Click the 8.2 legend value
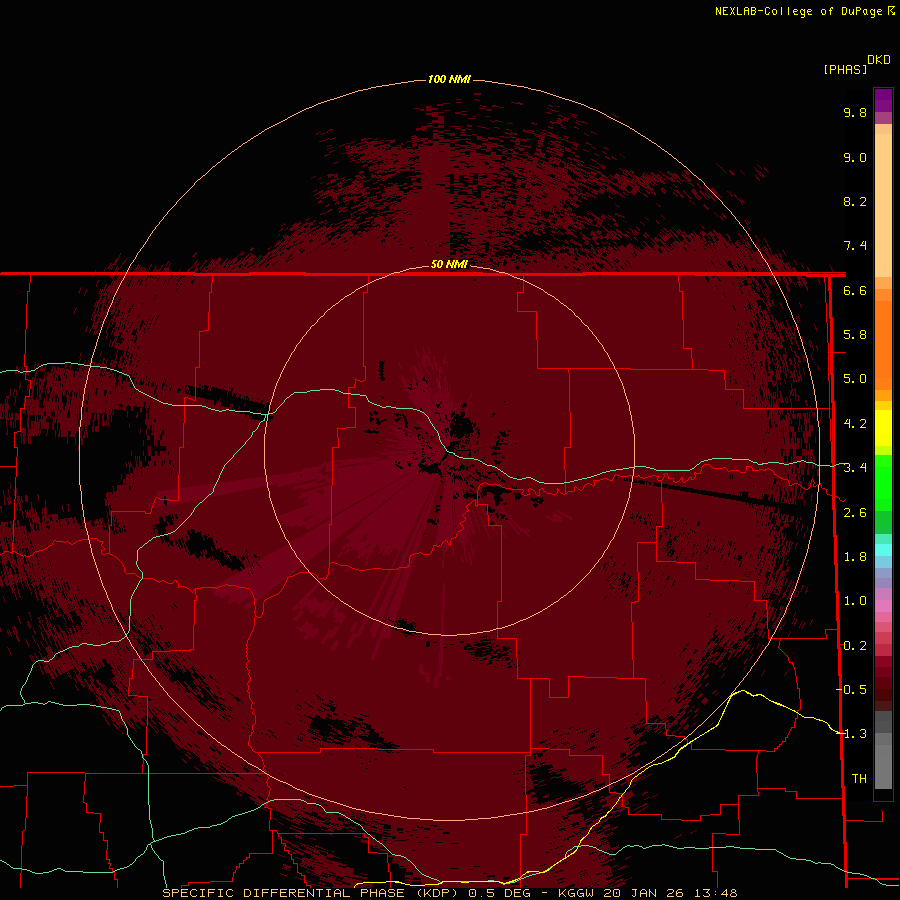 pyautogui.click(x=855, y=201)
